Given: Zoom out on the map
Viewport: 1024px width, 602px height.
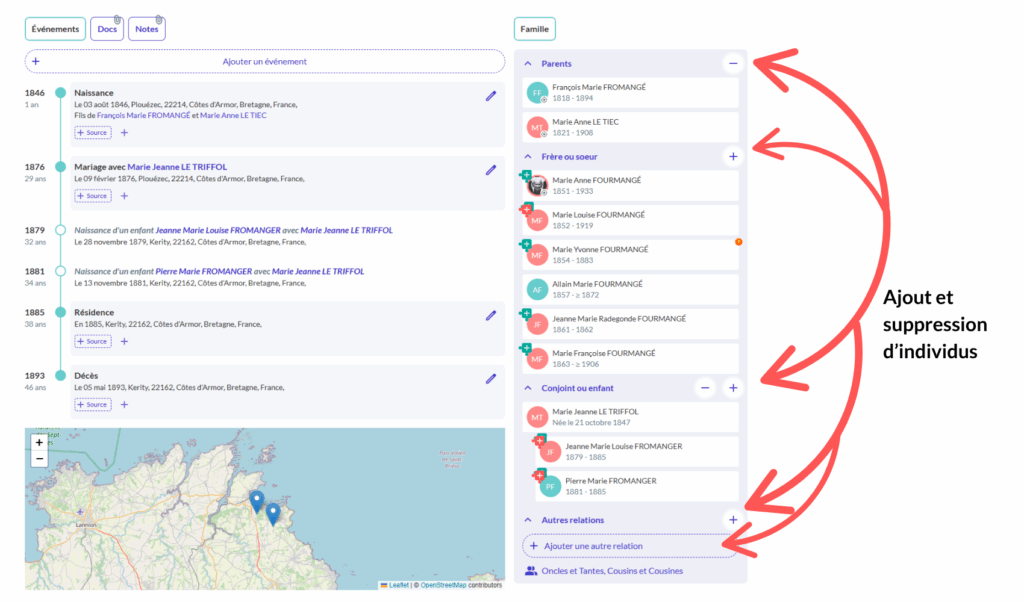Looking at the screenshot, I should pyautogui.click(x=39, y=459).
